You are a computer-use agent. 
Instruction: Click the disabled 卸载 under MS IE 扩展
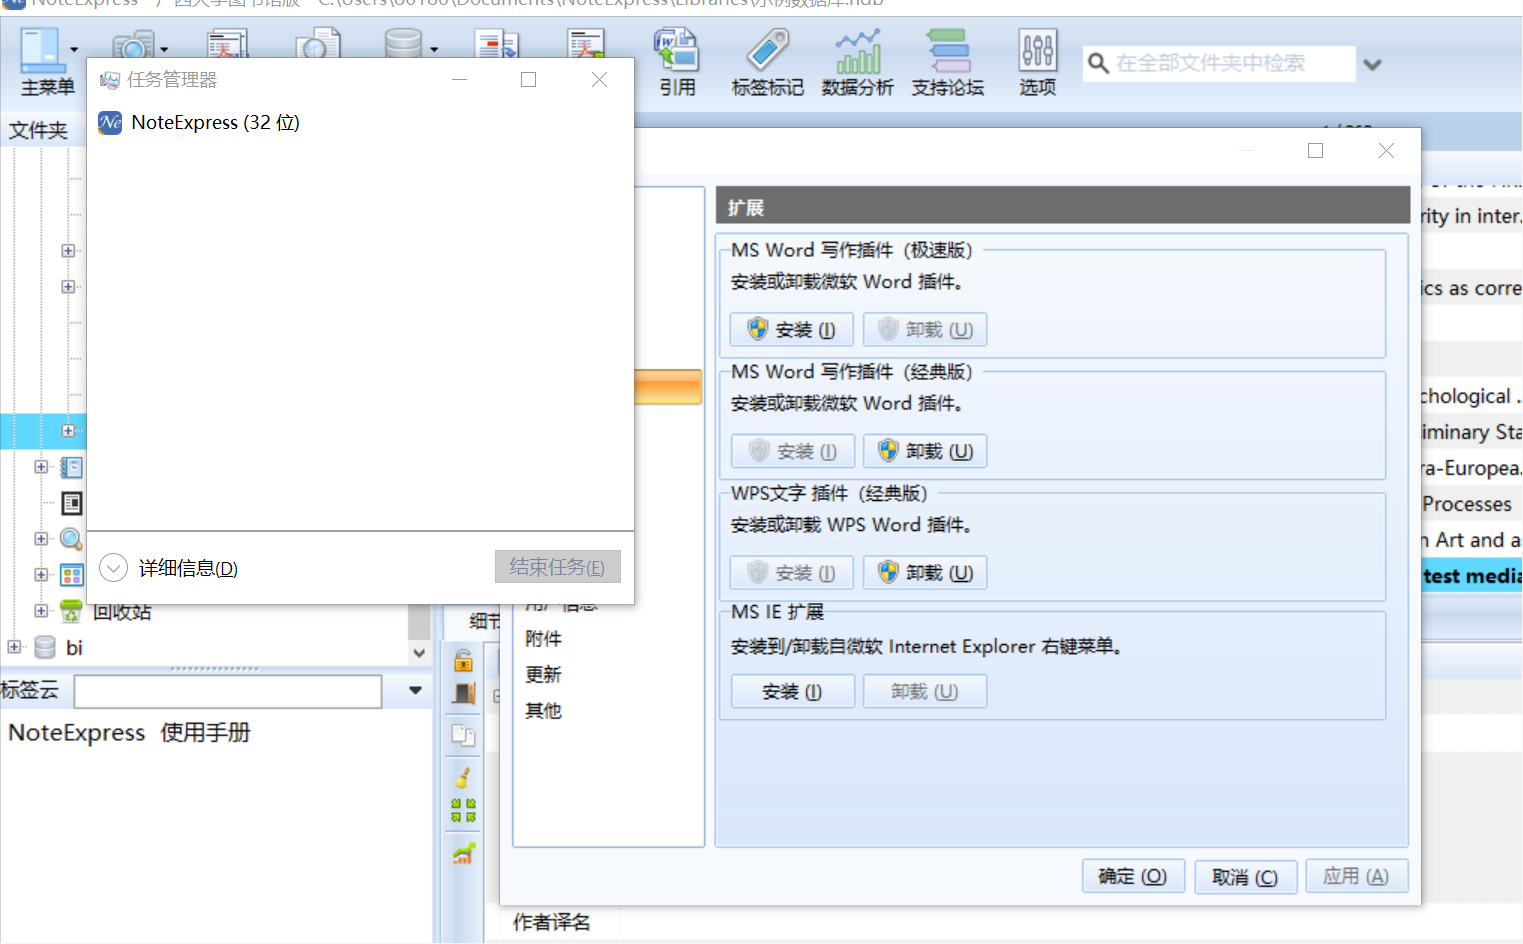pos(925,692)
